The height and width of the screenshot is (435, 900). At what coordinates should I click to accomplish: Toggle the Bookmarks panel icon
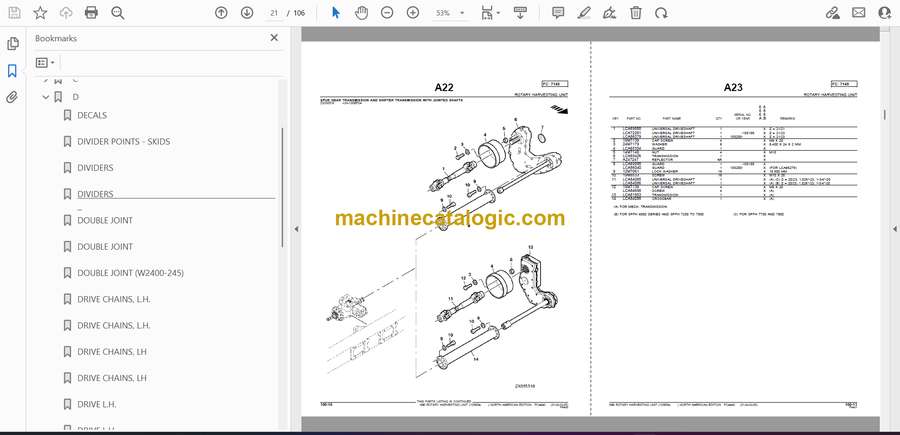12,71
